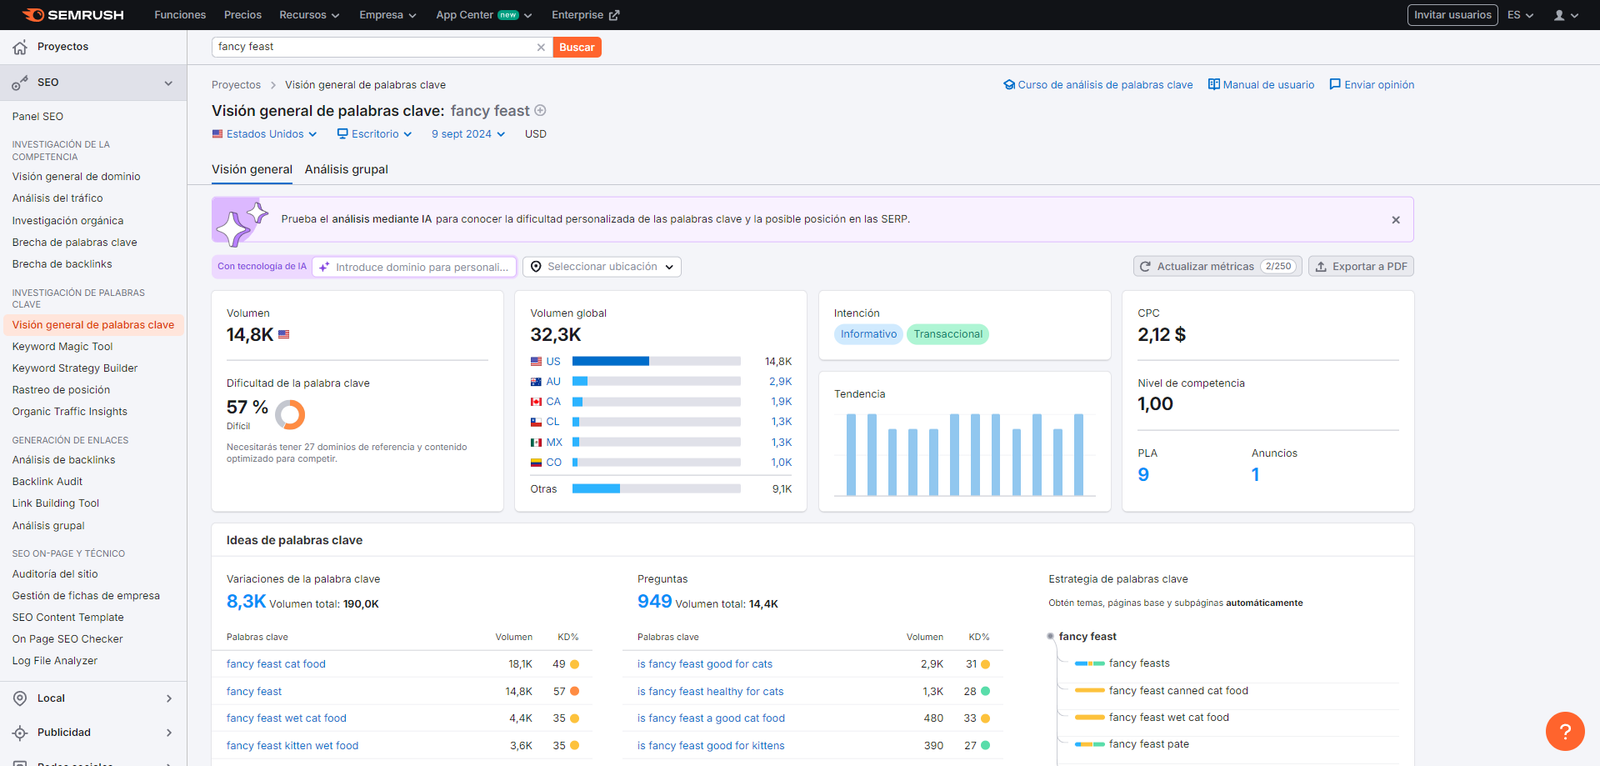Clear the search field with X icon

pos(541,47)
